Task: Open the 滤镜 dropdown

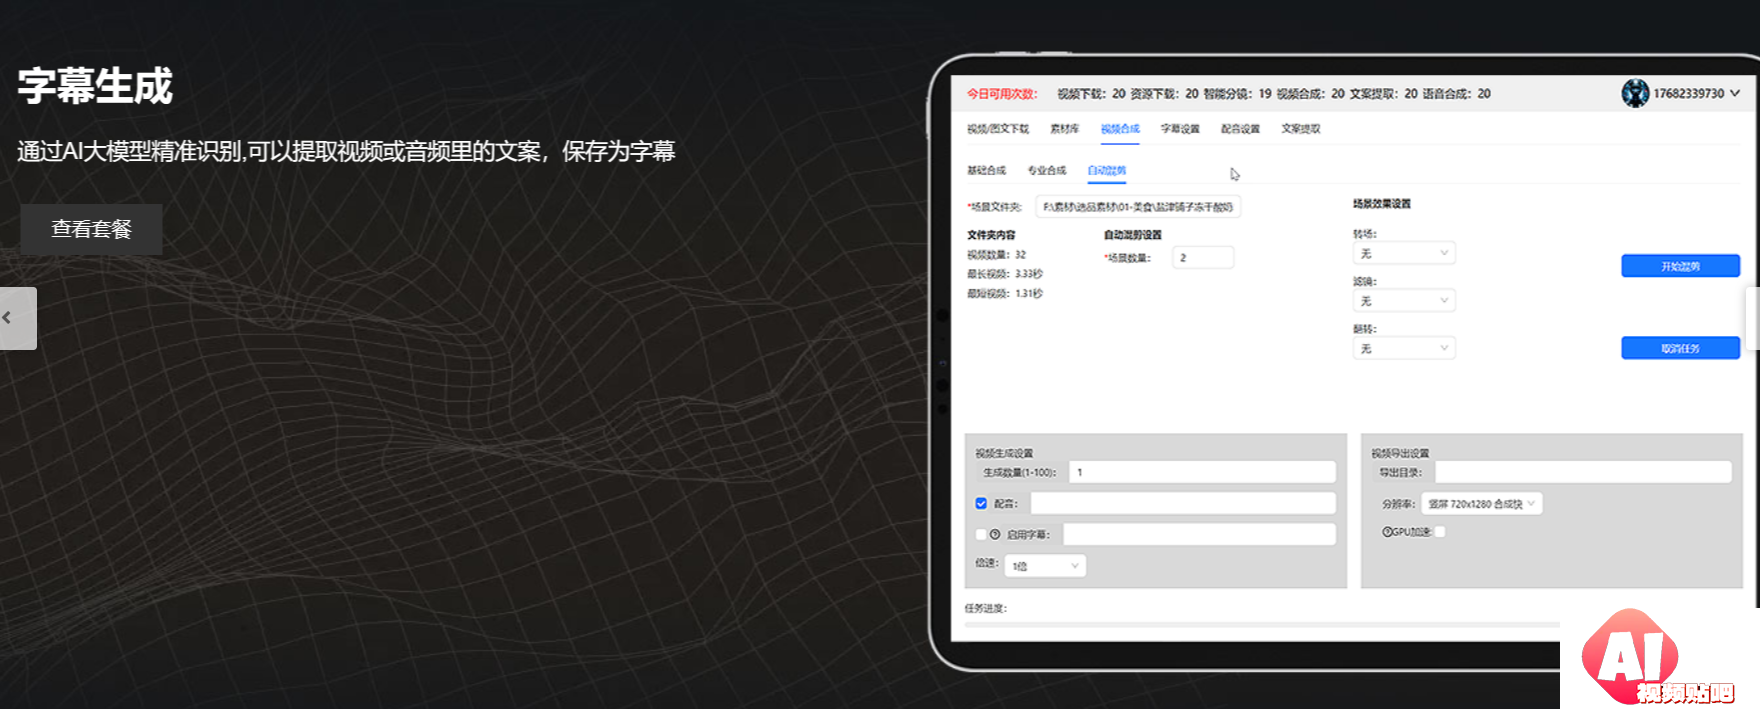Action: 1404,301
